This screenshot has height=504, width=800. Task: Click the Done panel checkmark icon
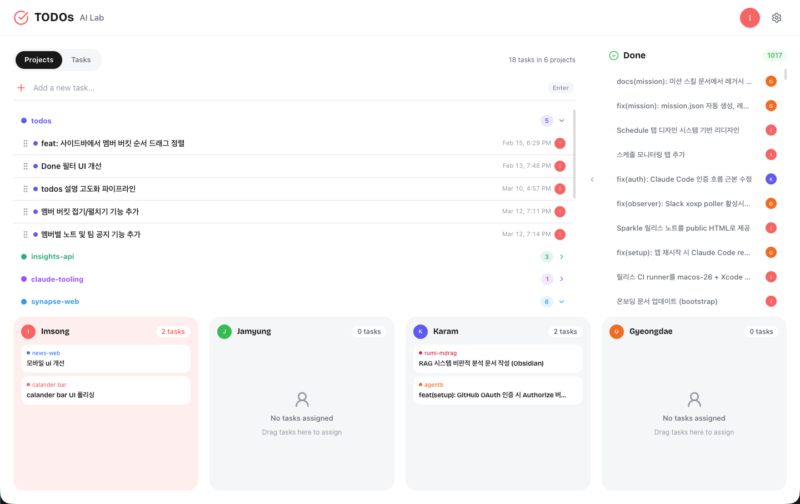tap(613, 55)
